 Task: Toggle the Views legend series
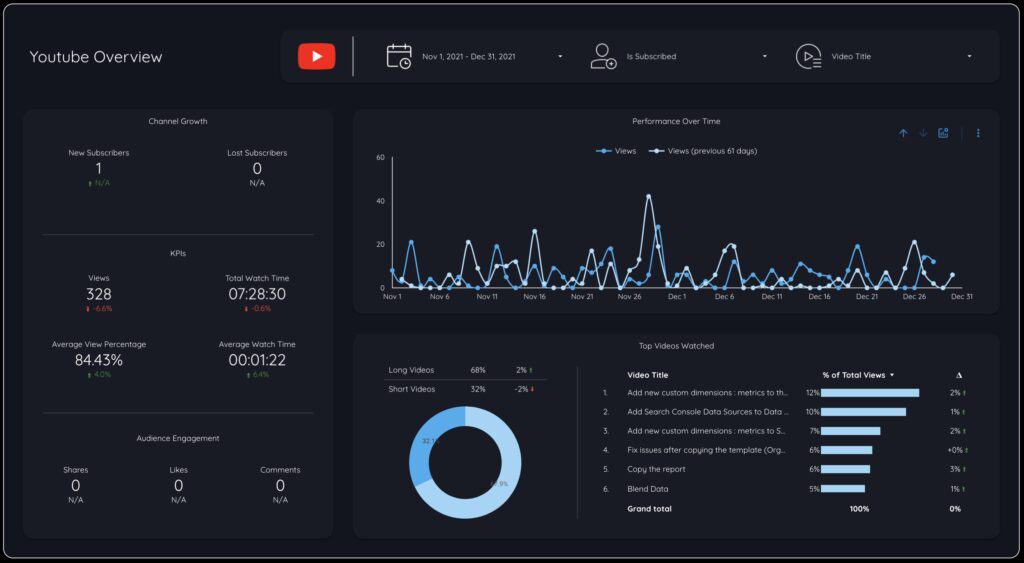click(616, 151)
